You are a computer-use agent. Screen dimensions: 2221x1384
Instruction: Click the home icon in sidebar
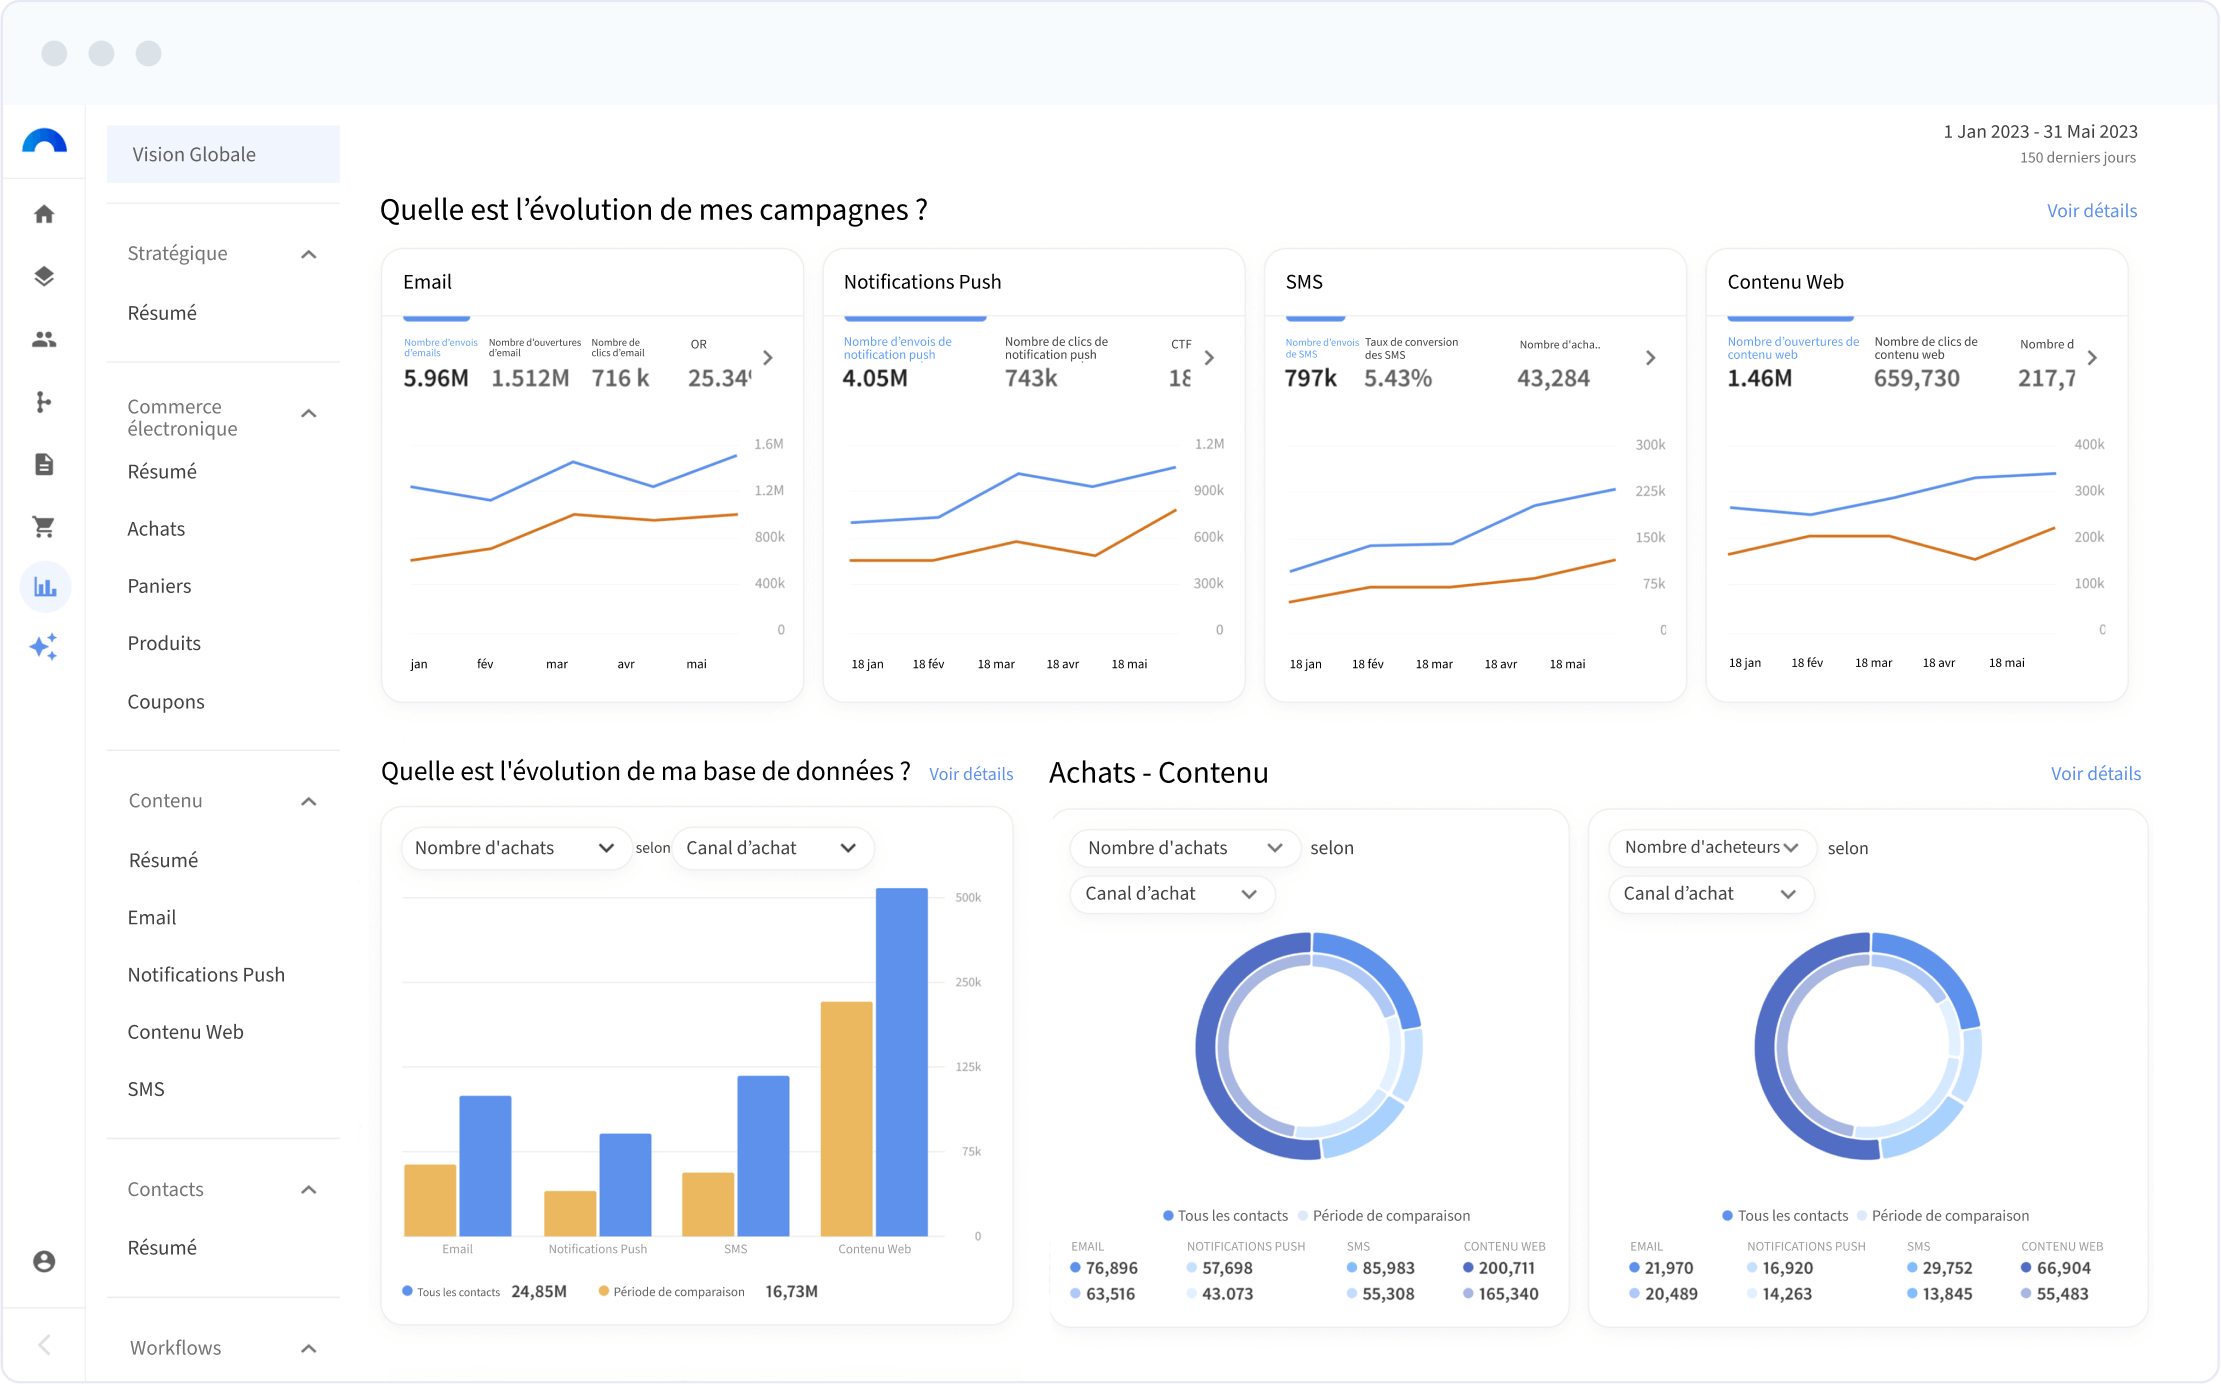tap(44, 214)
